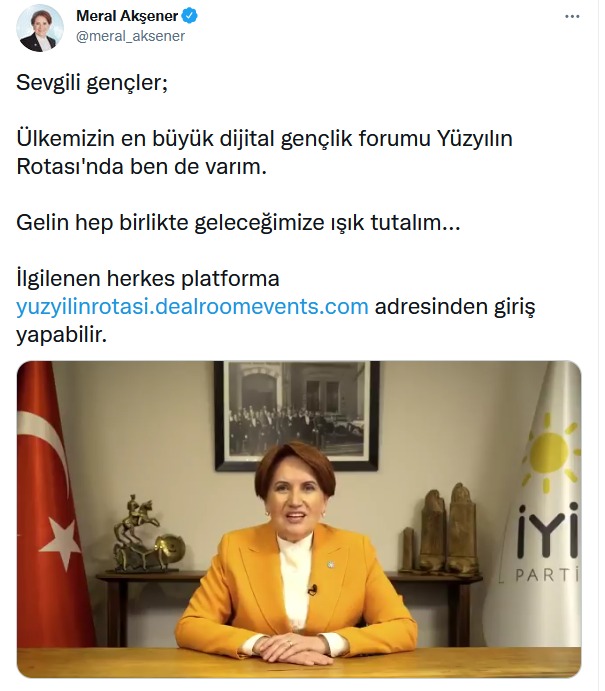Click the blue verified badge
605x691 pixels.
190,16
